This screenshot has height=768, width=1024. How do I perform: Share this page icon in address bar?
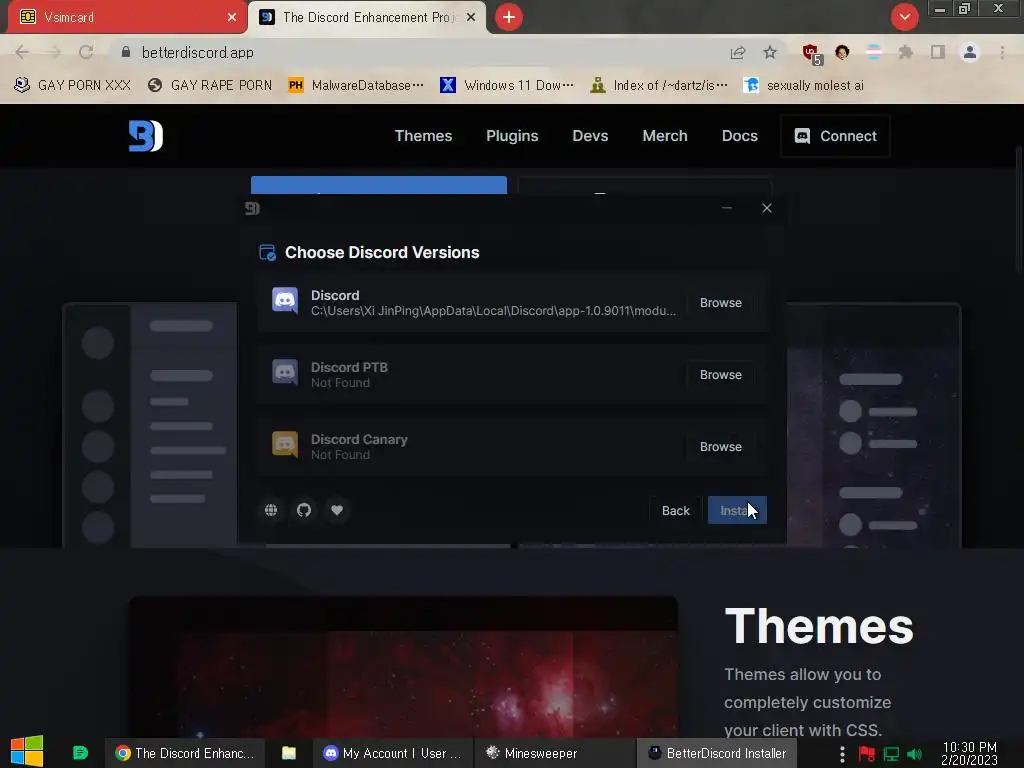(x=738, y=52)
